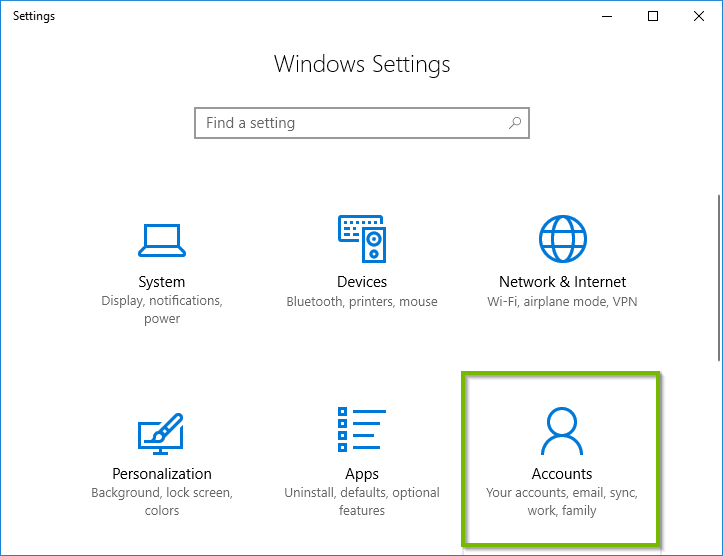Click the System laptop icon
This screenshot has height=556, width=723.
(161, 241)
